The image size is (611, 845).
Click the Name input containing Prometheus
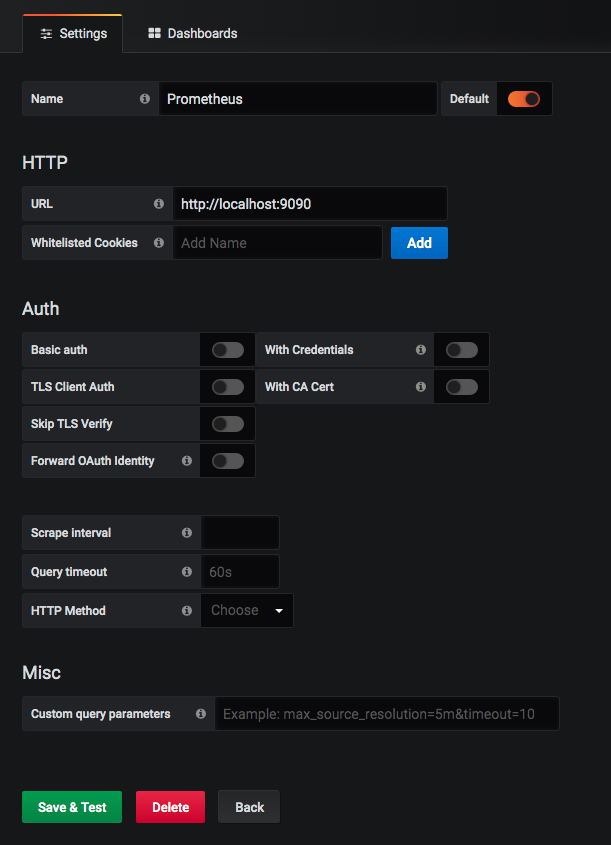tap(298, 99)
